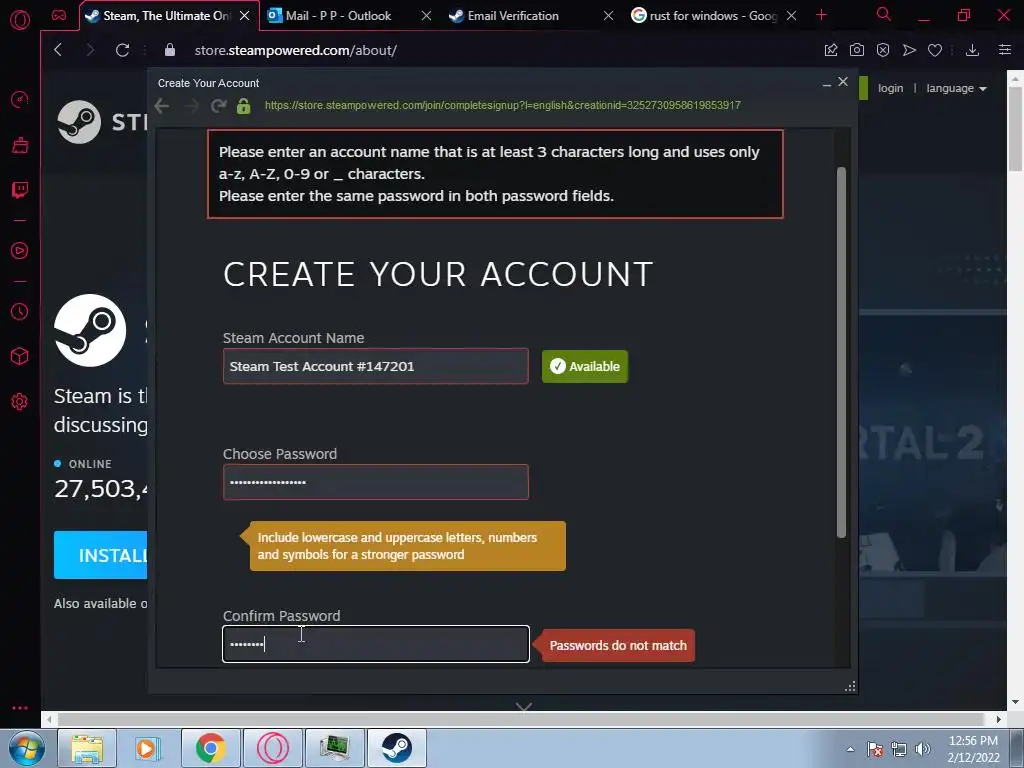Viewport: 1024px width, 768px height.
Task: Open Easy Setup sliders icon
Action: pos(1005,50)
